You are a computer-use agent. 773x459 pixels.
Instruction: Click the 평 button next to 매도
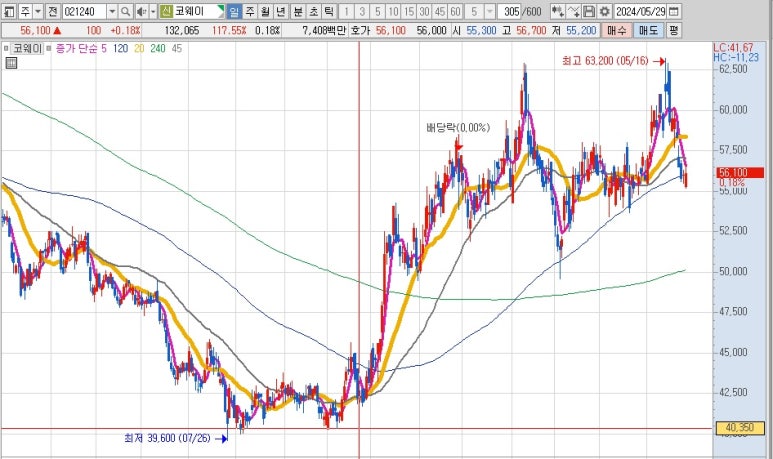tap(673, 31)
